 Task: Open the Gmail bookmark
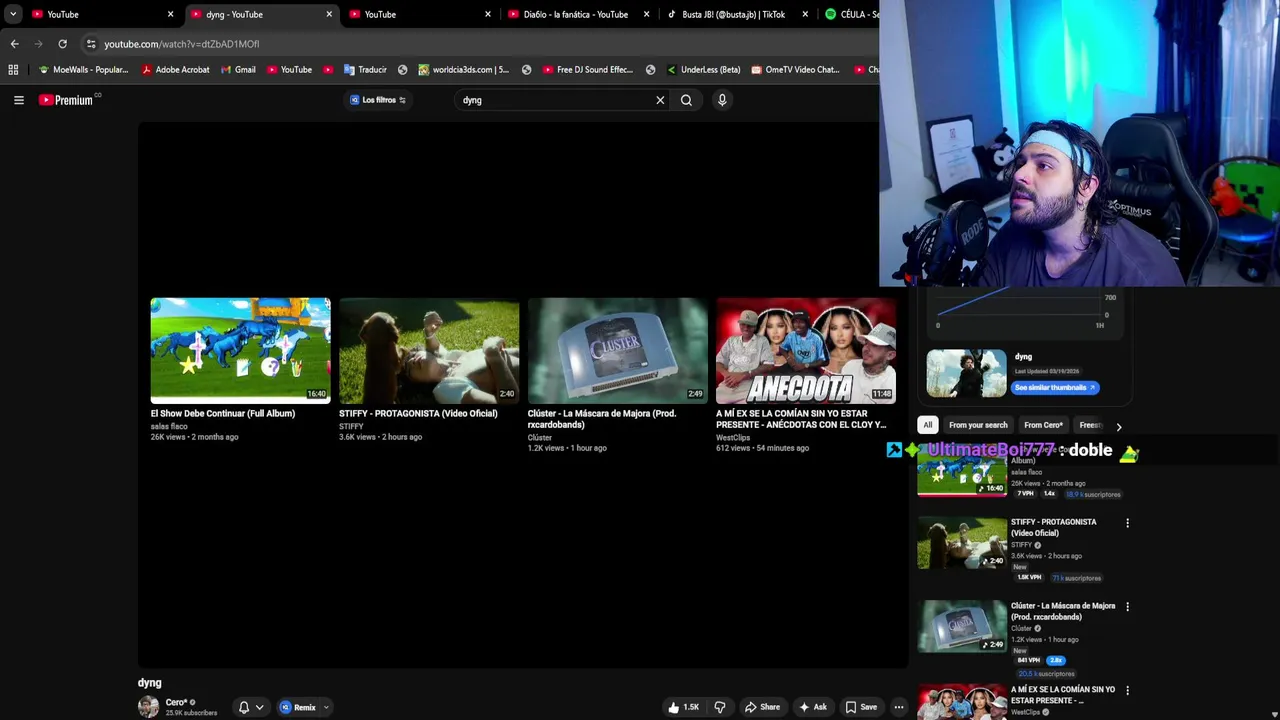[237, 70]
